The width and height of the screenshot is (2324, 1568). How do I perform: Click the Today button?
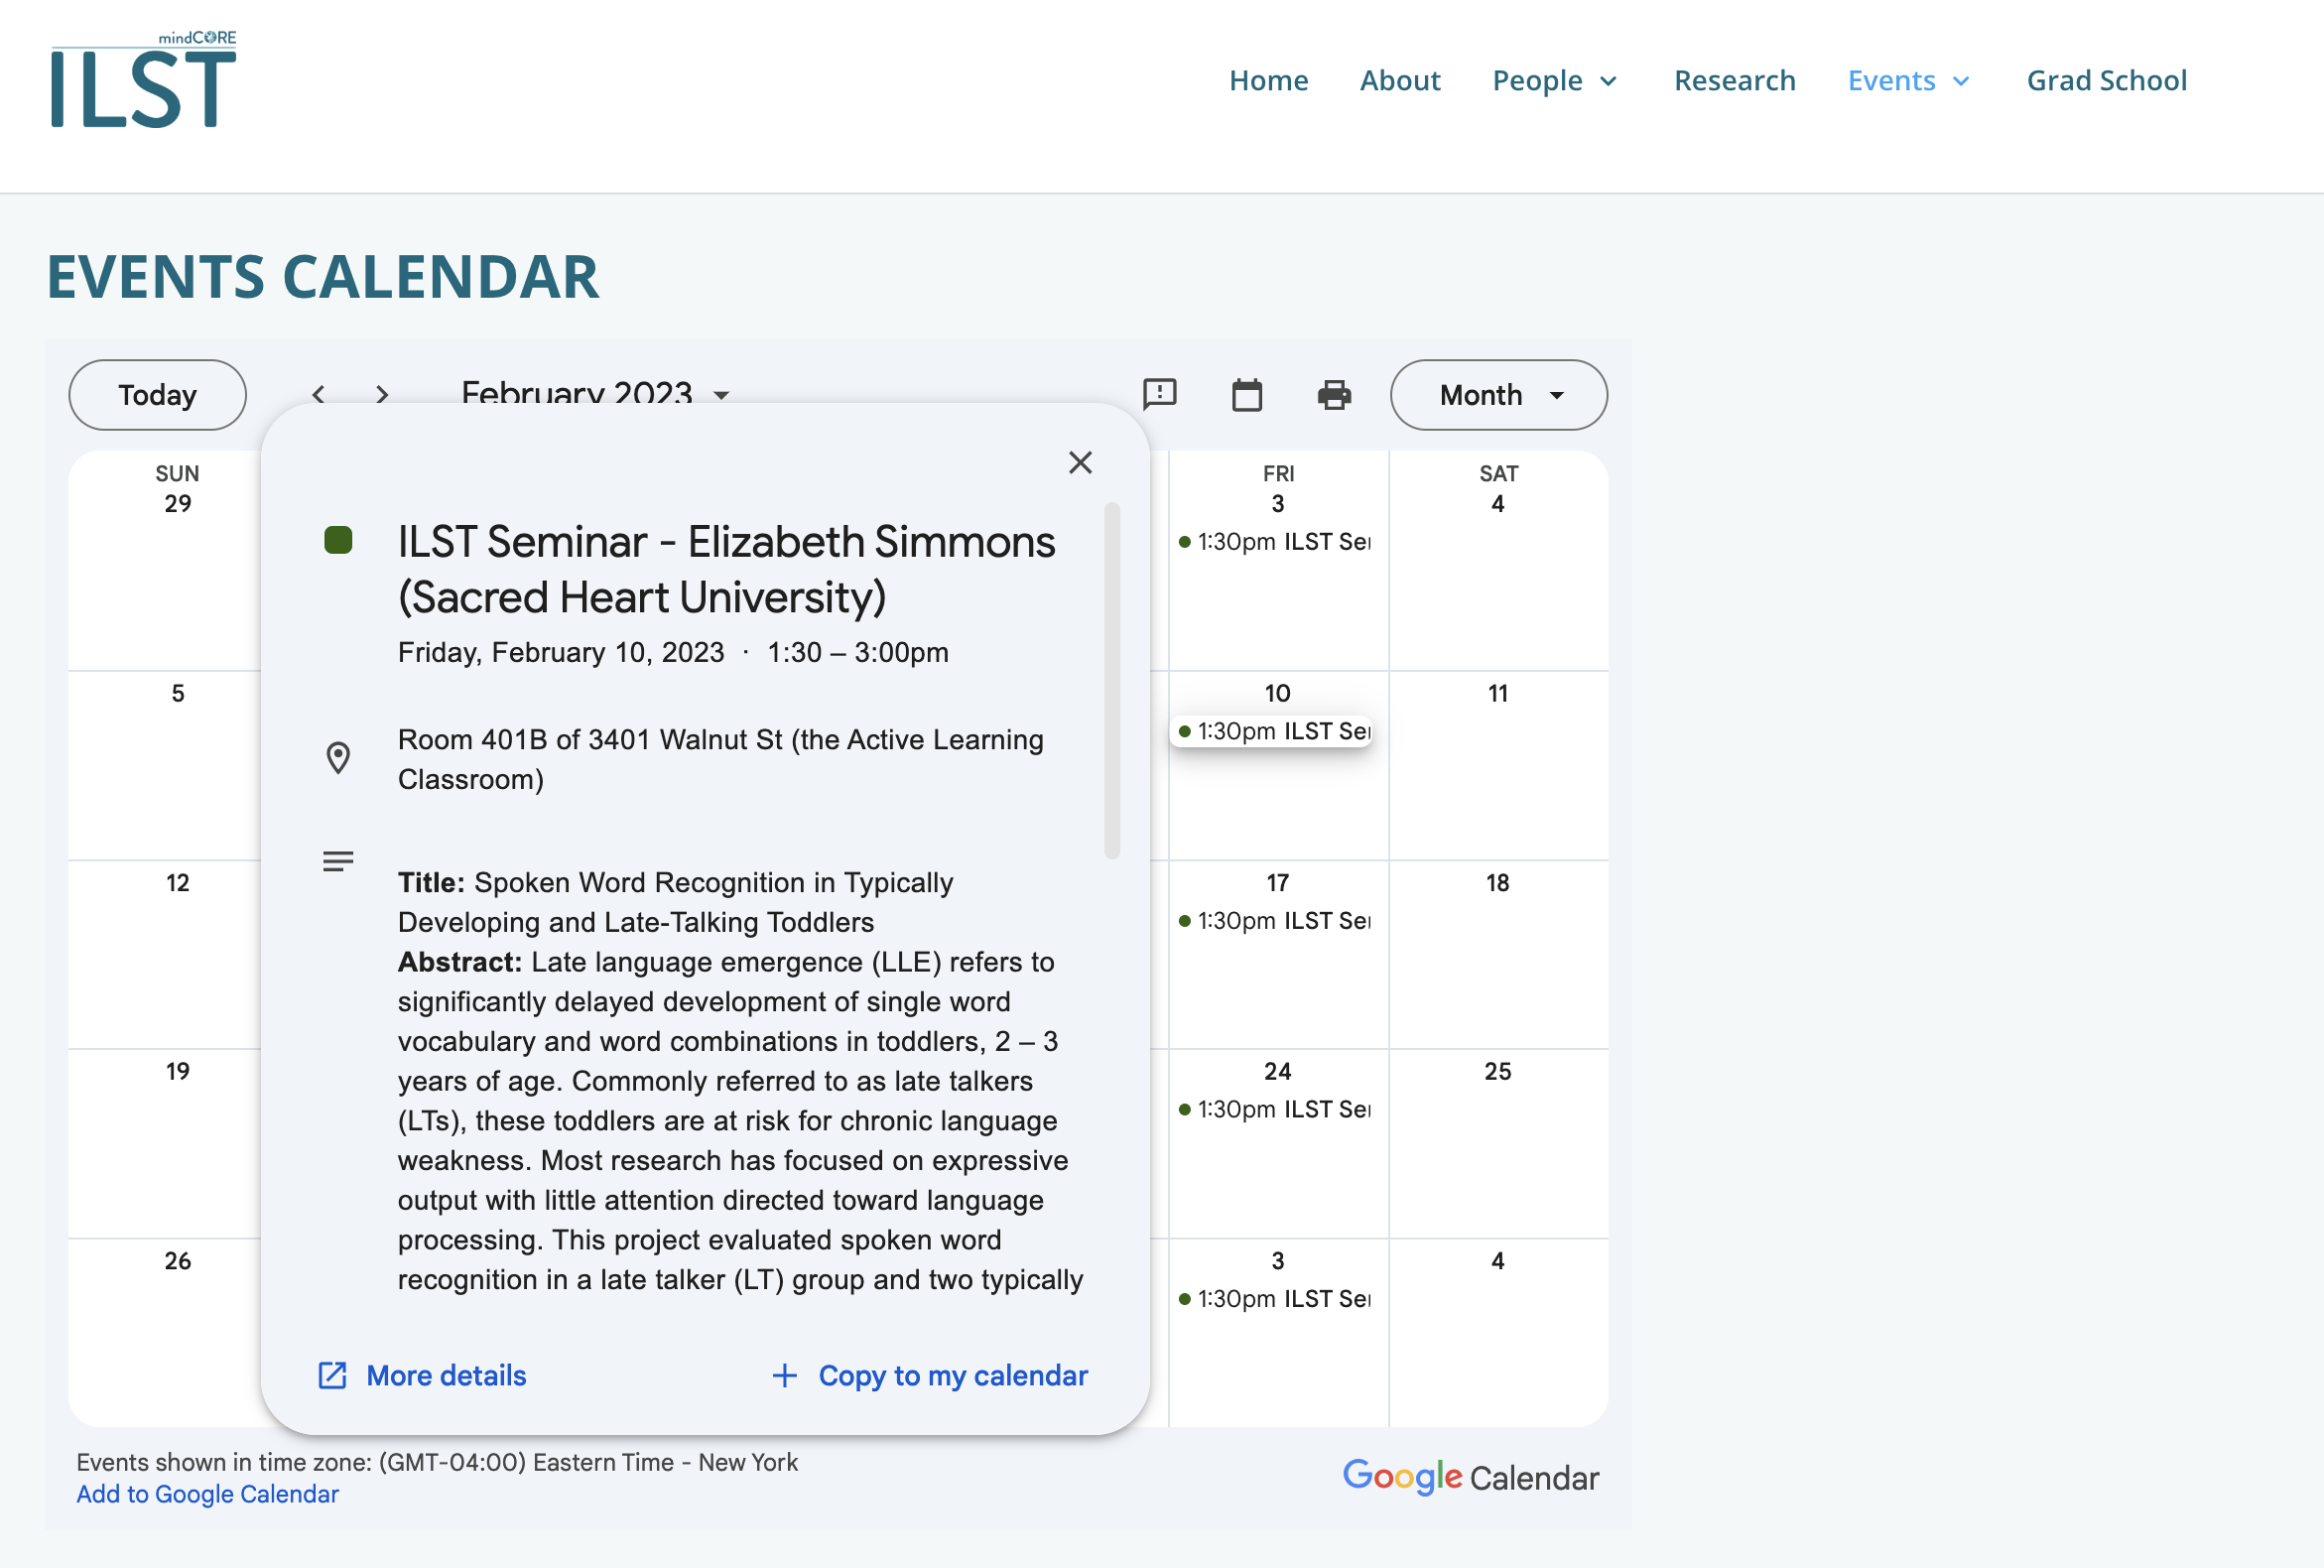click(x=157, y=395)
